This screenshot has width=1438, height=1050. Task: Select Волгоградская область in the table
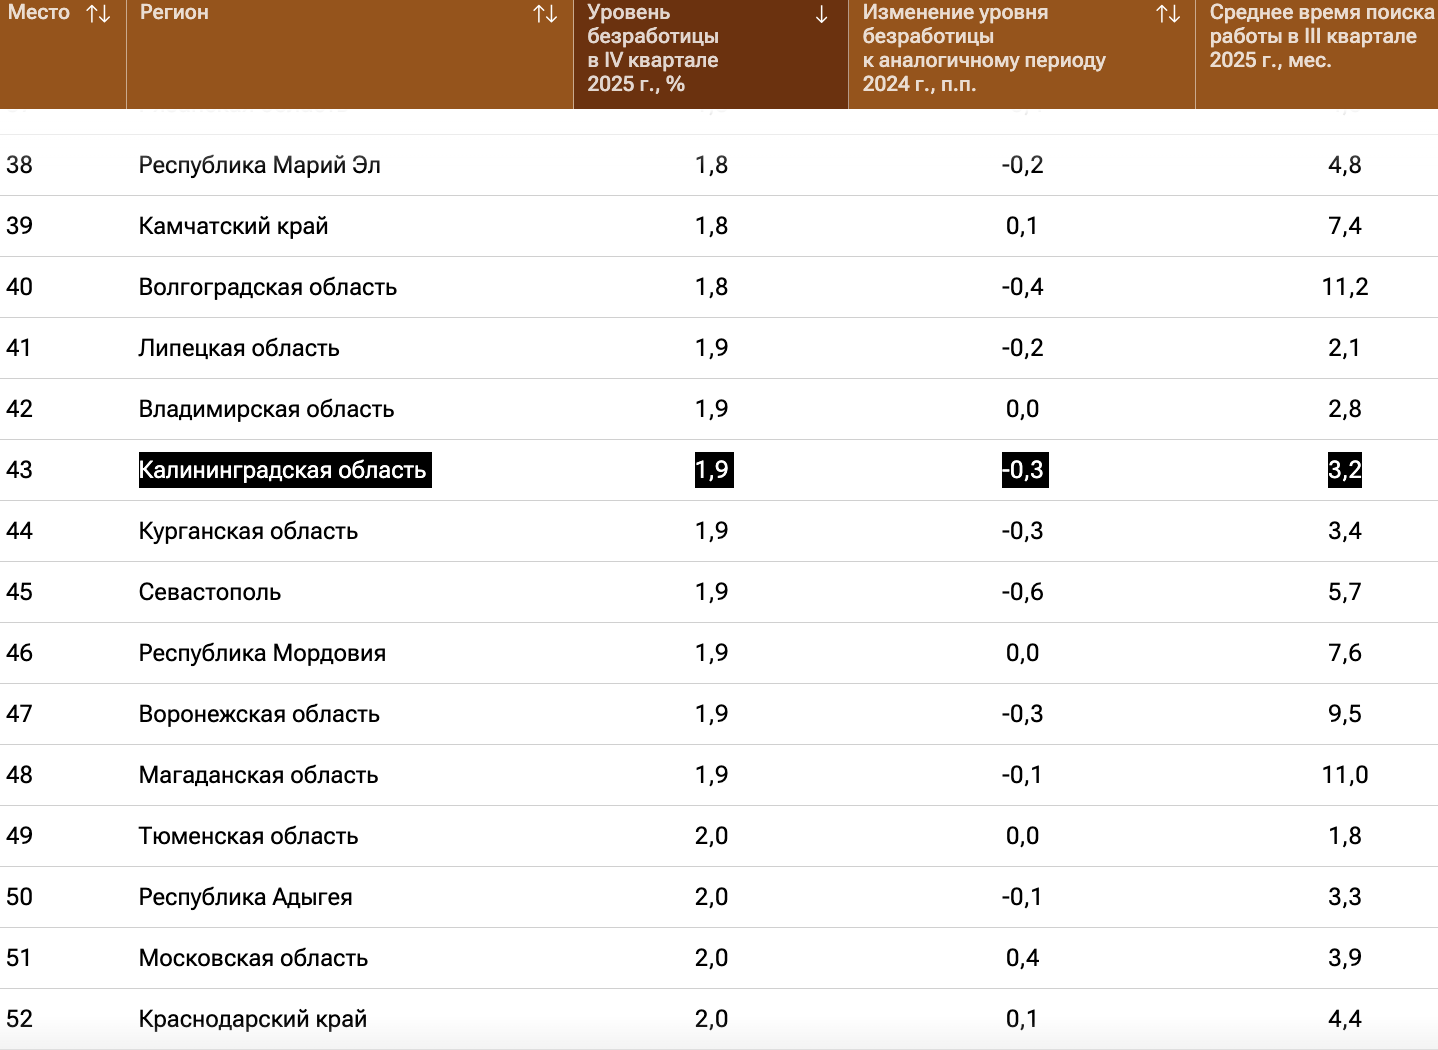[267, 287]
